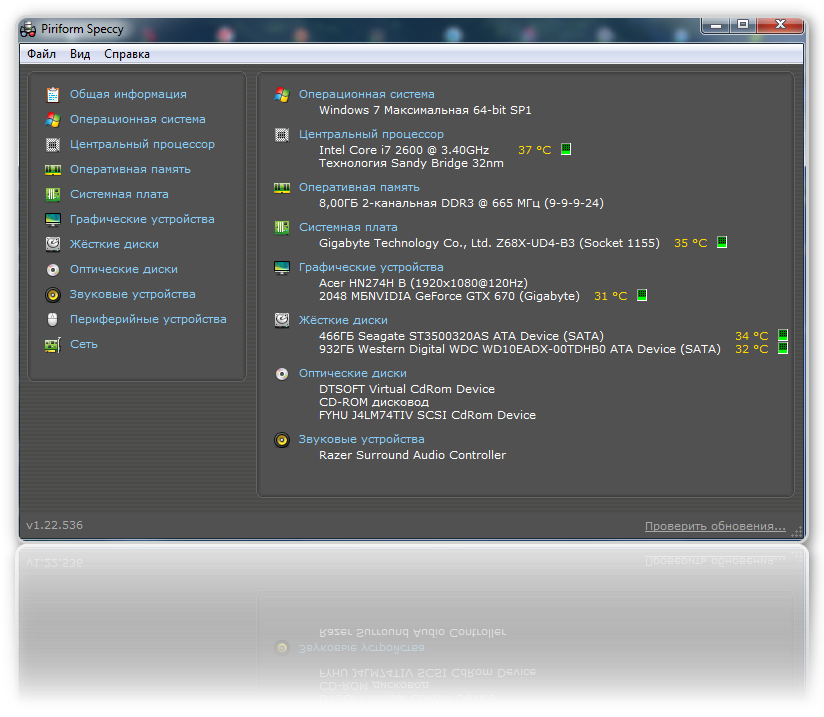This screenshot has width=824, height=717.
Task: Click the Intel Core i7 2600 text line
Action: [404, 150]
